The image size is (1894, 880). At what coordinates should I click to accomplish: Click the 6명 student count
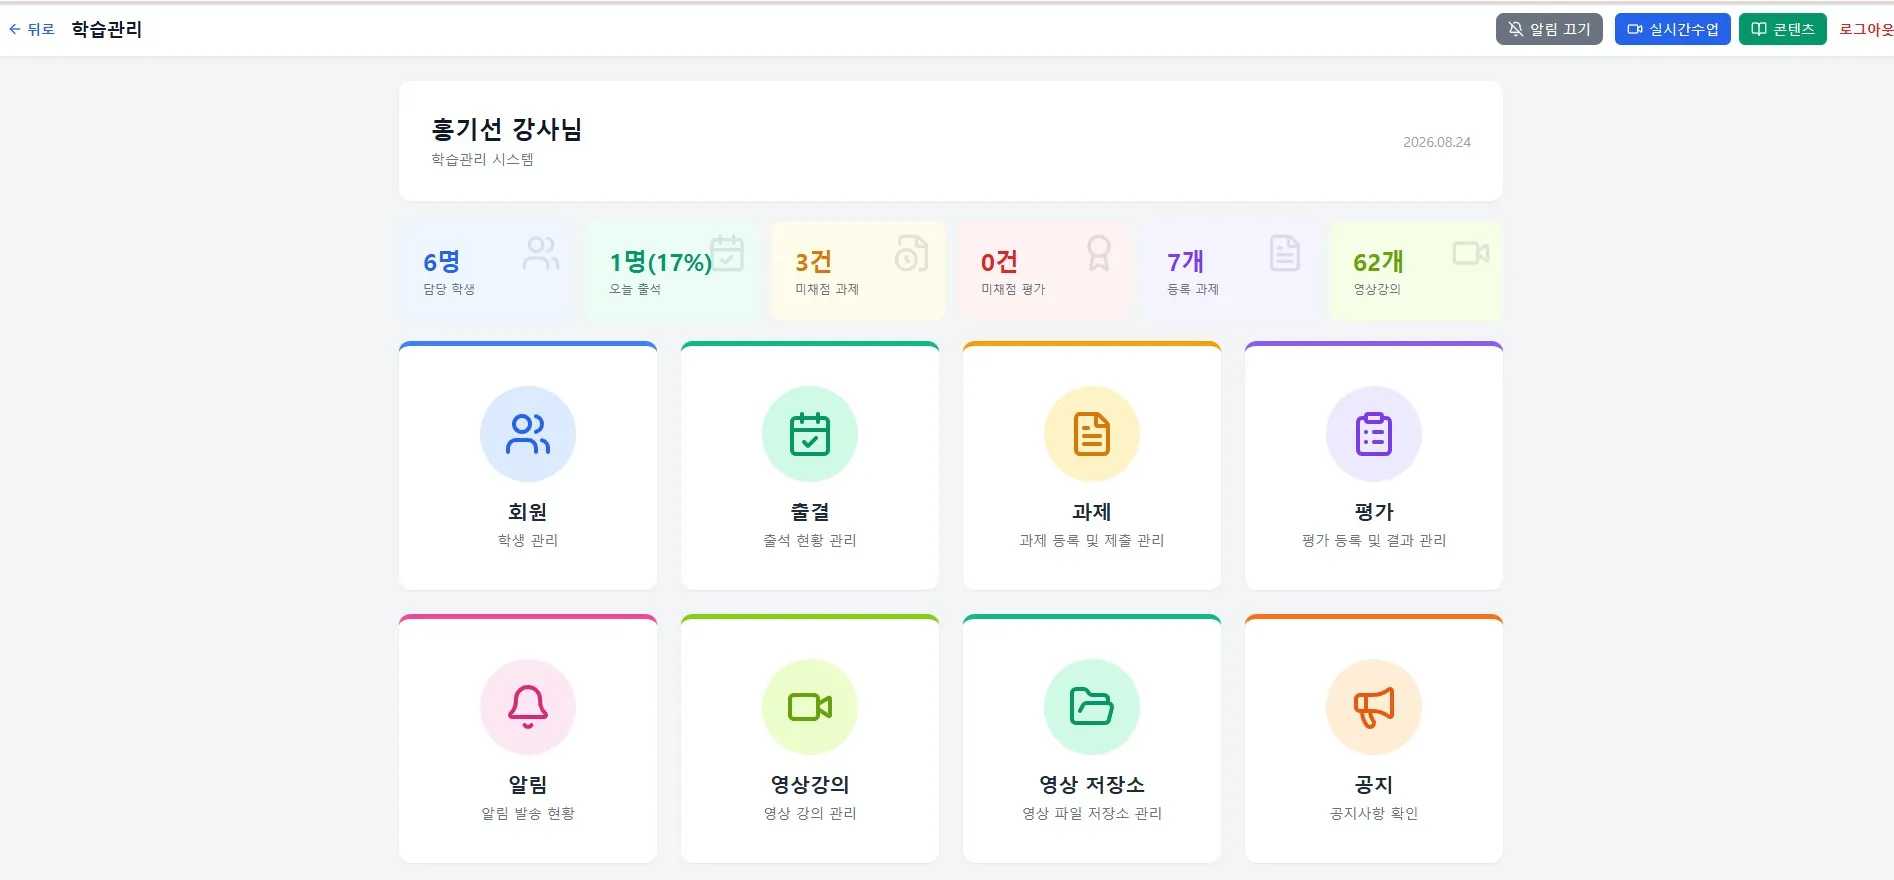coord(441,262)
